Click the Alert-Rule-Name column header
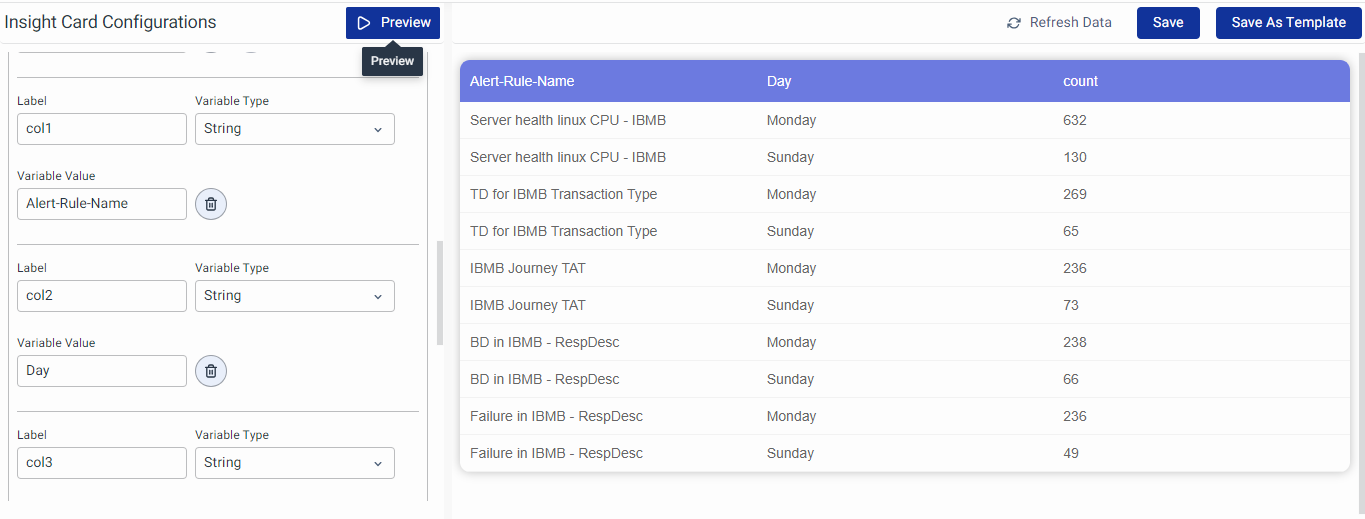 [522, 81]
